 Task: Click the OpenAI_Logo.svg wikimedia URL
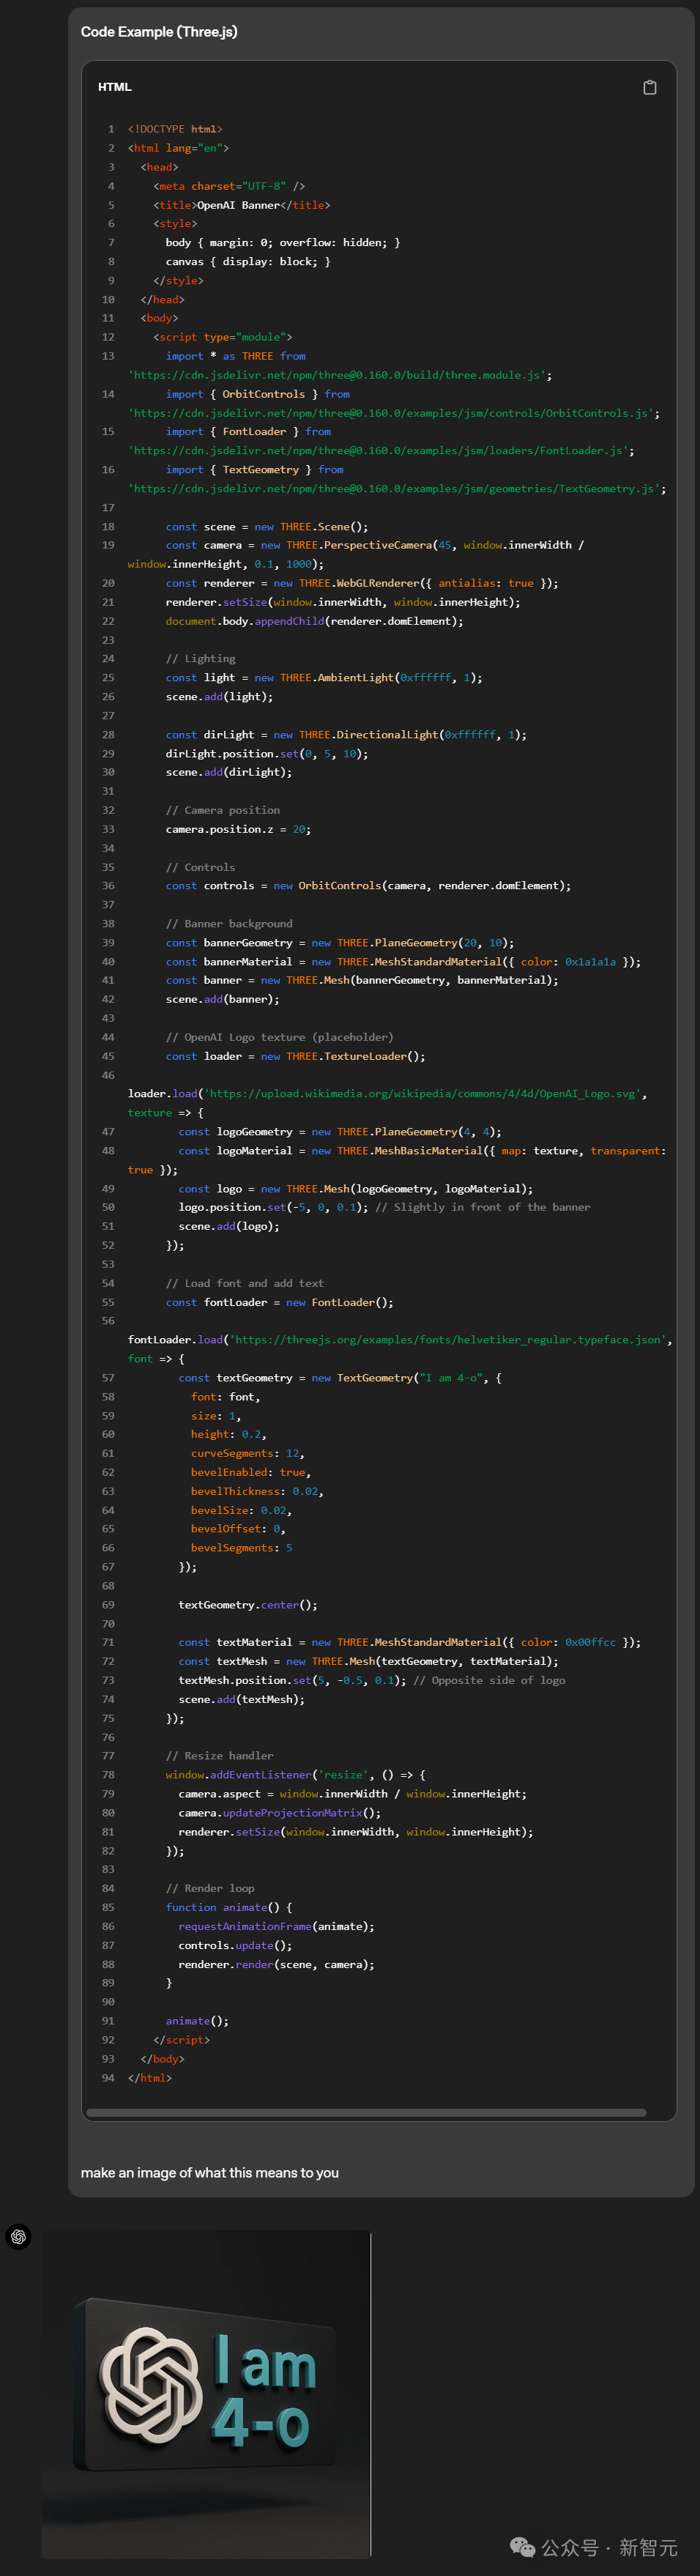[x=424, y=1093]
